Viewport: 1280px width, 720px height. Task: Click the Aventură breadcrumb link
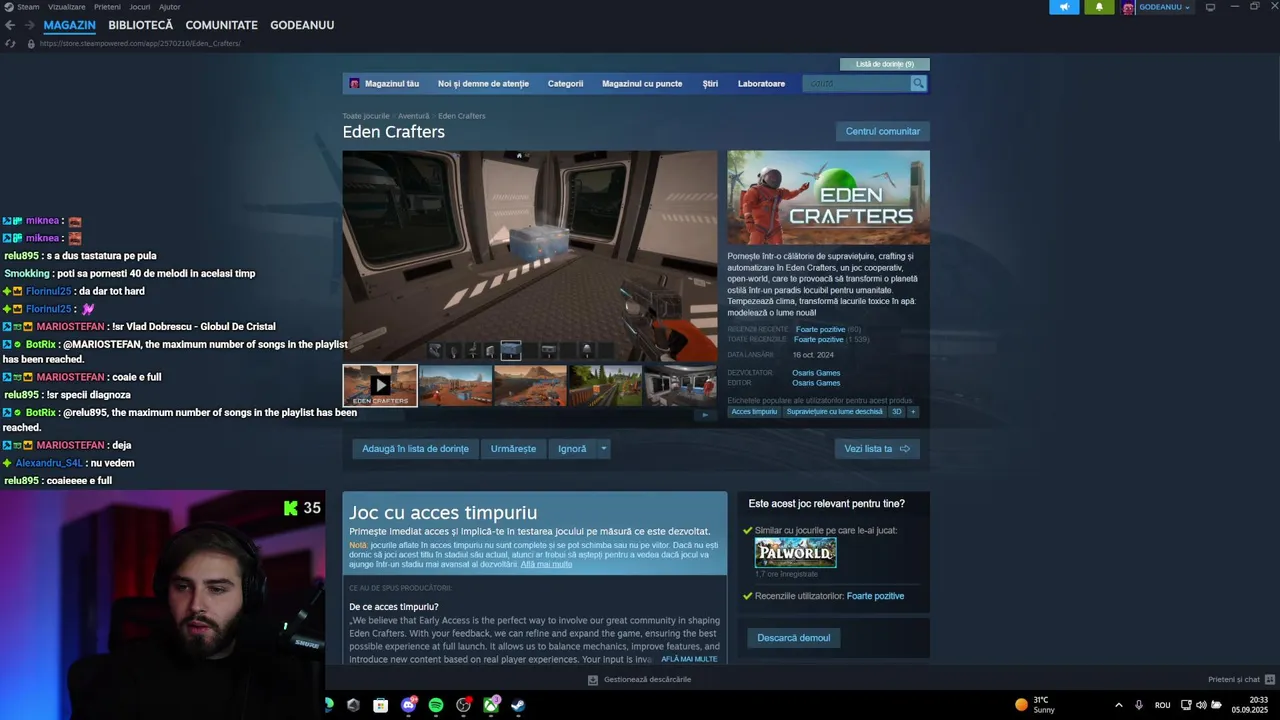click(413, 116)
